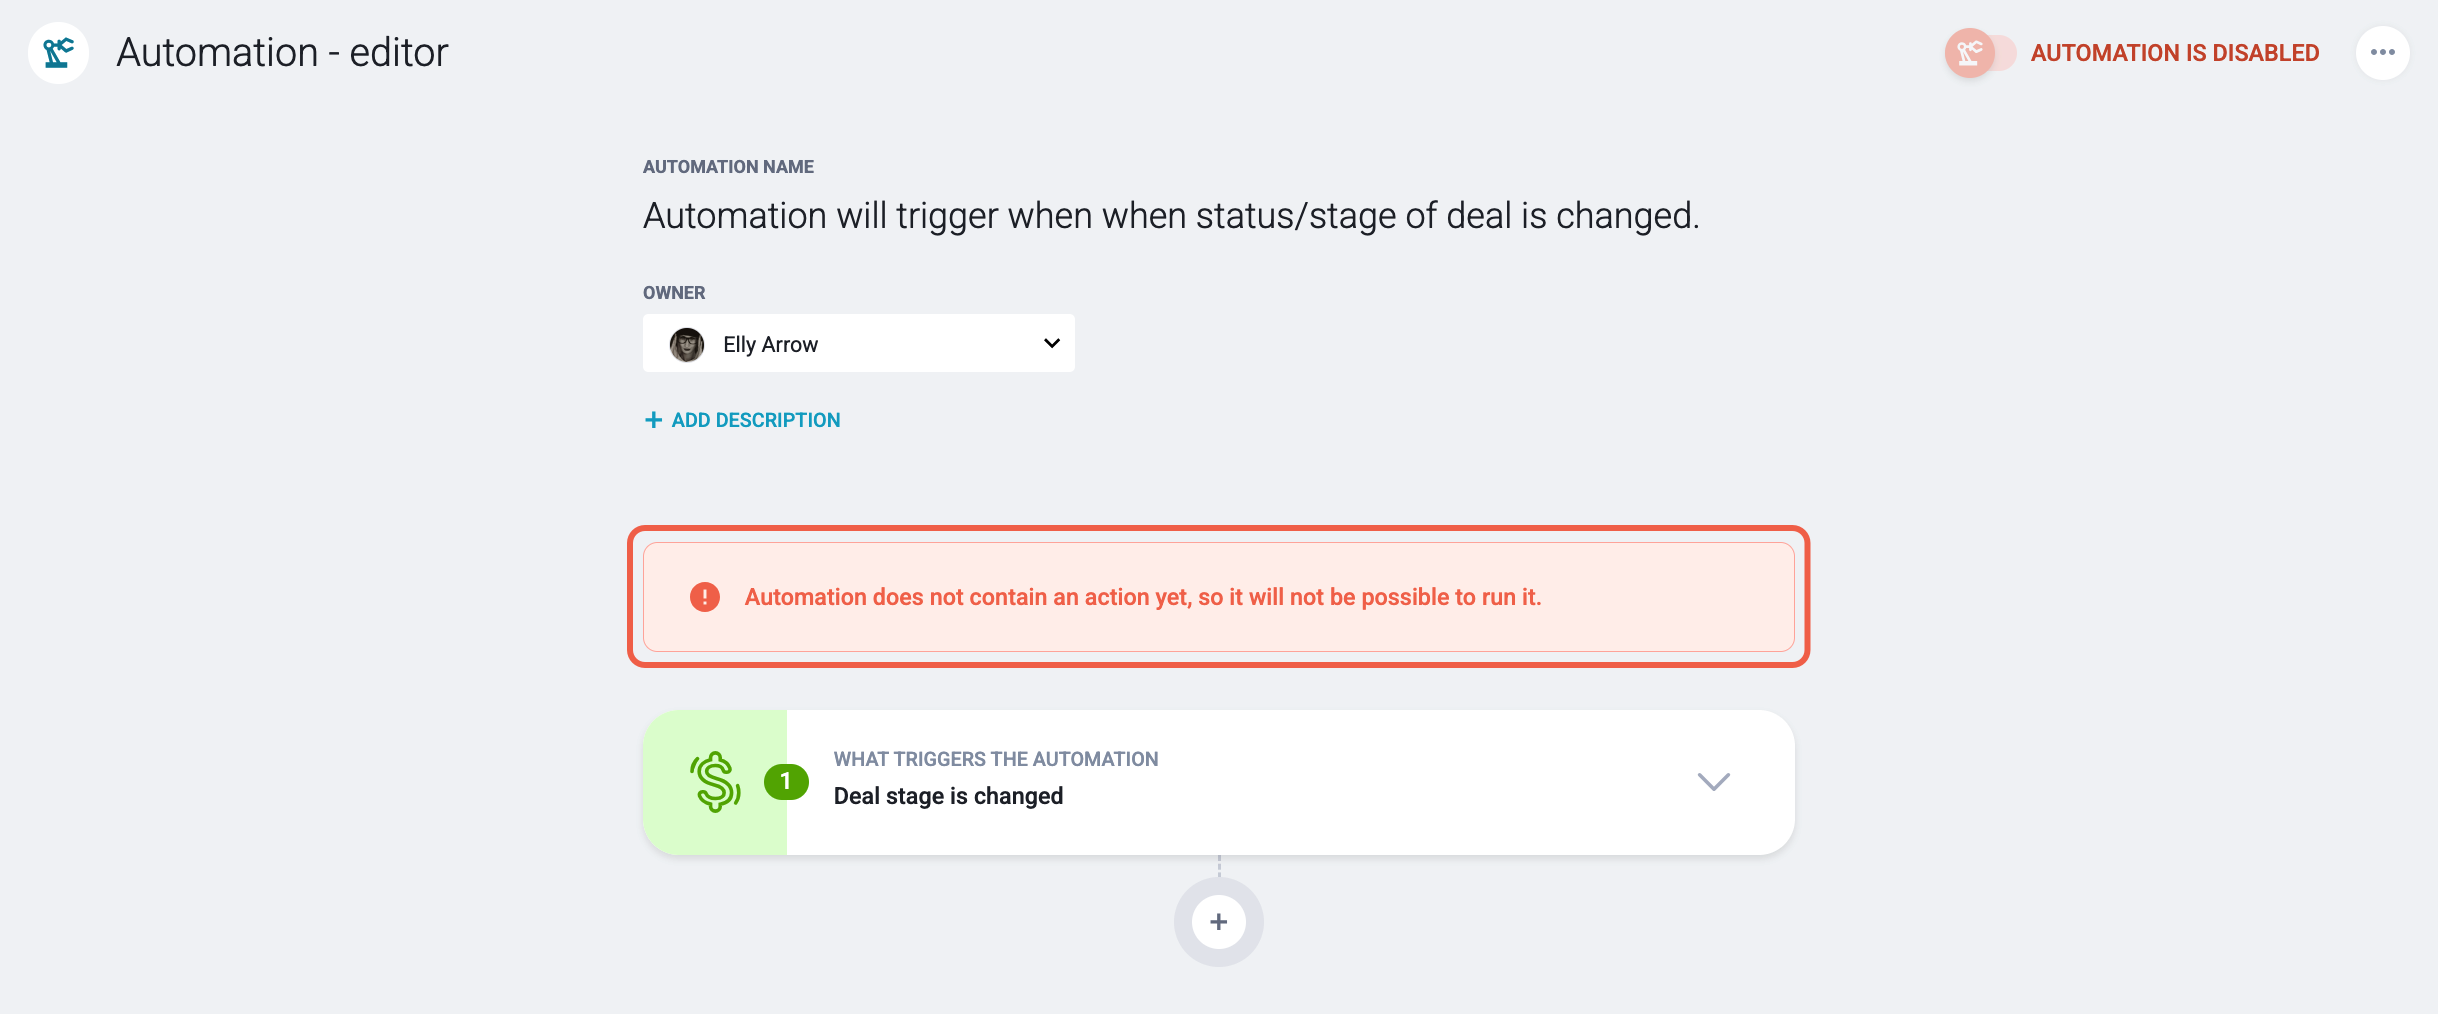Click Elly Arrow's avatar picture
The image size is (2438, 1014).
687,344
